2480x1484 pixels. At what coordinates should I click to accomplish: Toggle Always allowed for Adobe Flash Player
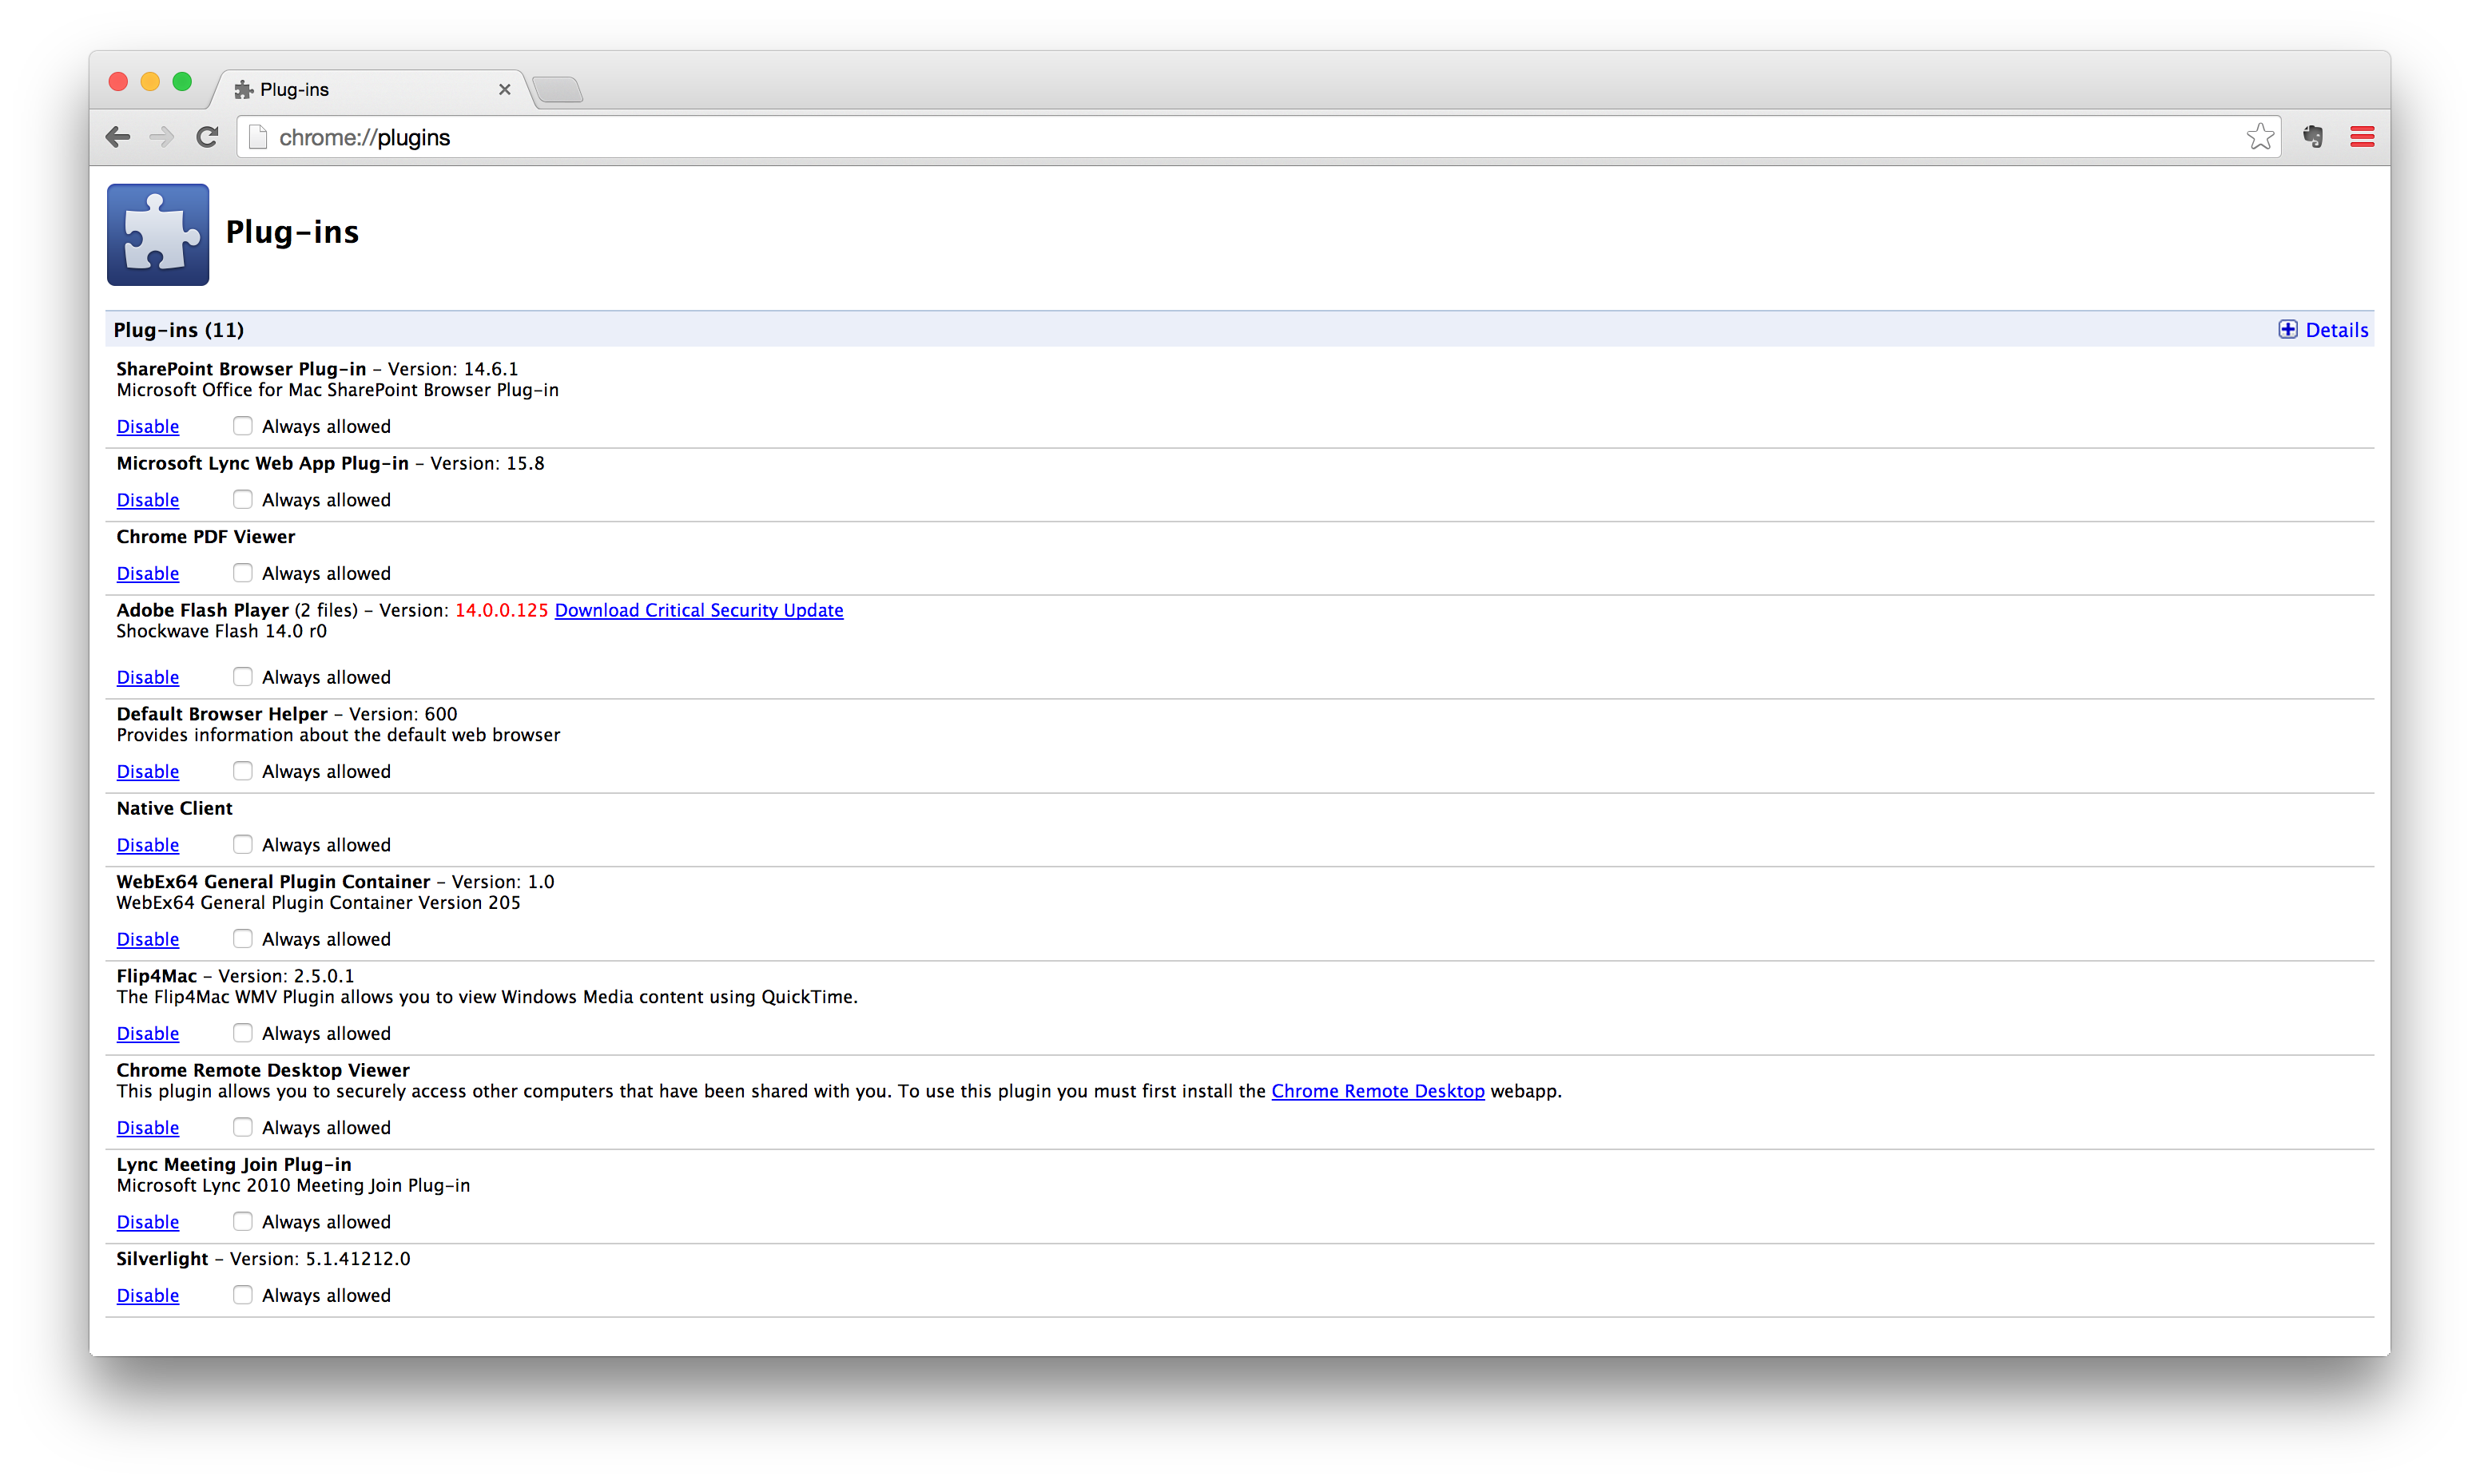point(240,675)
